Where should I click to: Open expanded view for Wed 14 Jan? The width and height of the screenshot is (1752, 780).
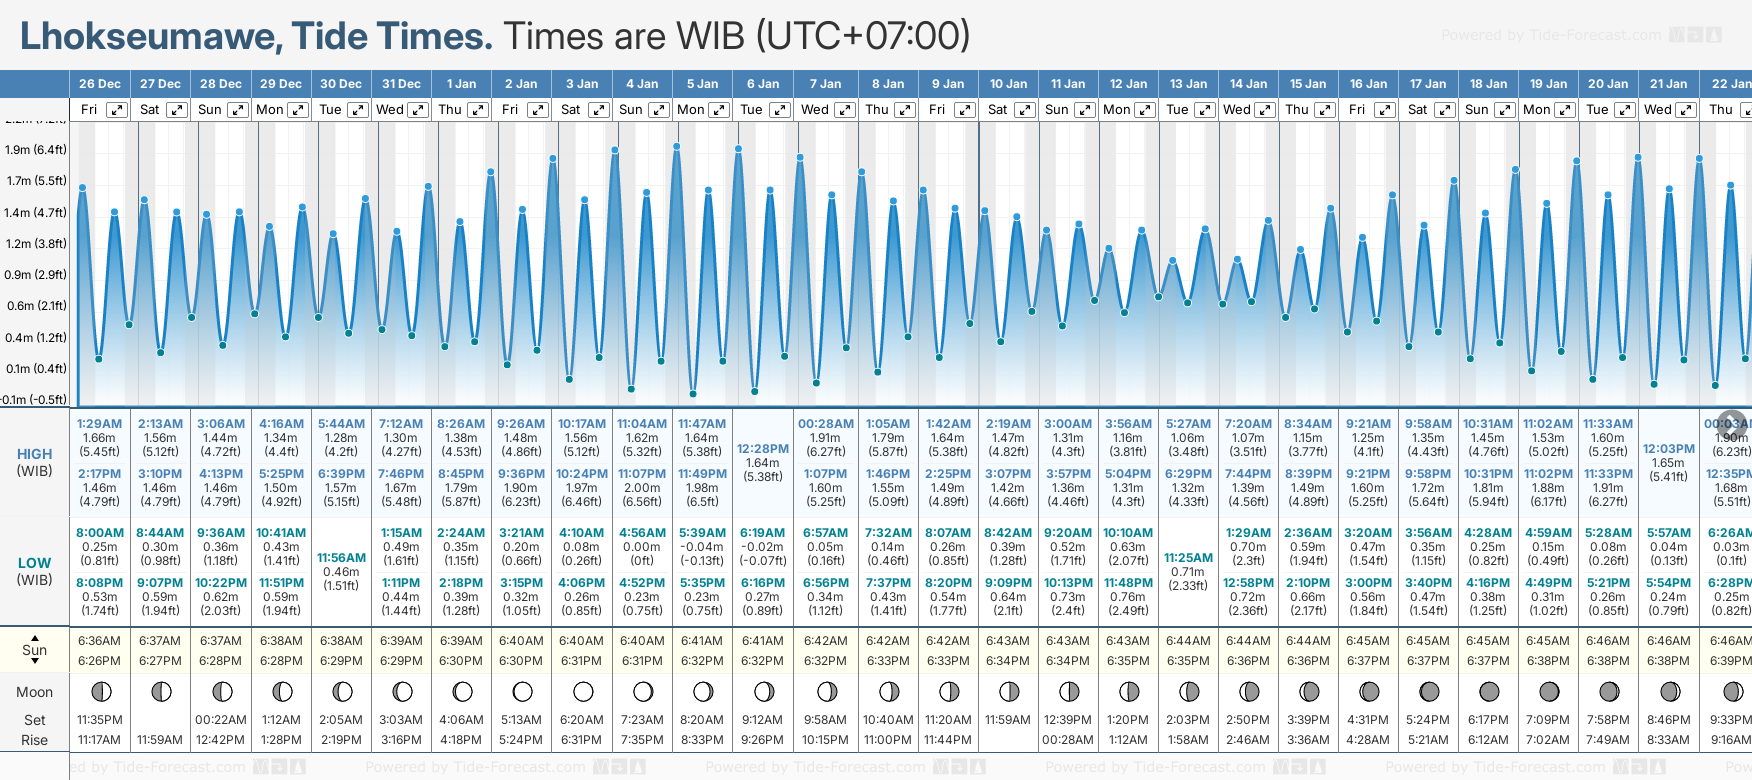tap(1264, 110)
